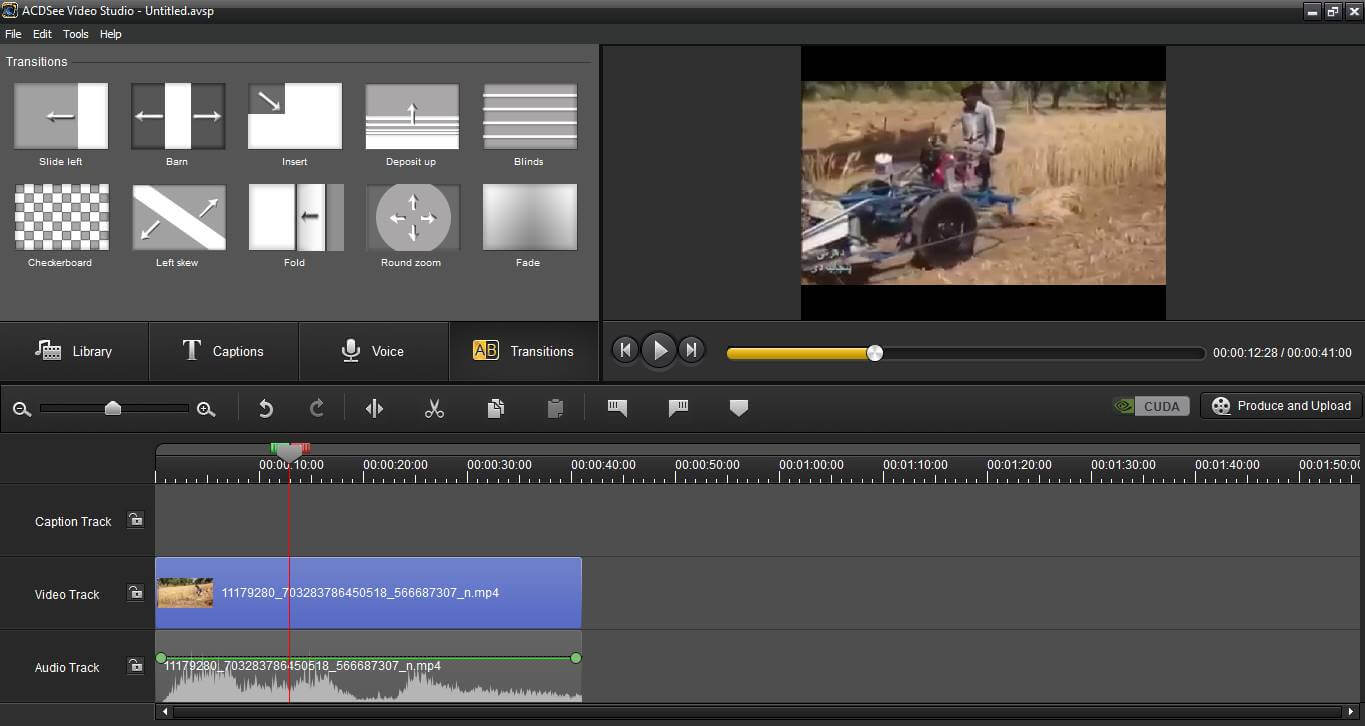Click the video preview image
Image resolution: width=1365 pixels, height=726 pixels.
pos(983,183)
